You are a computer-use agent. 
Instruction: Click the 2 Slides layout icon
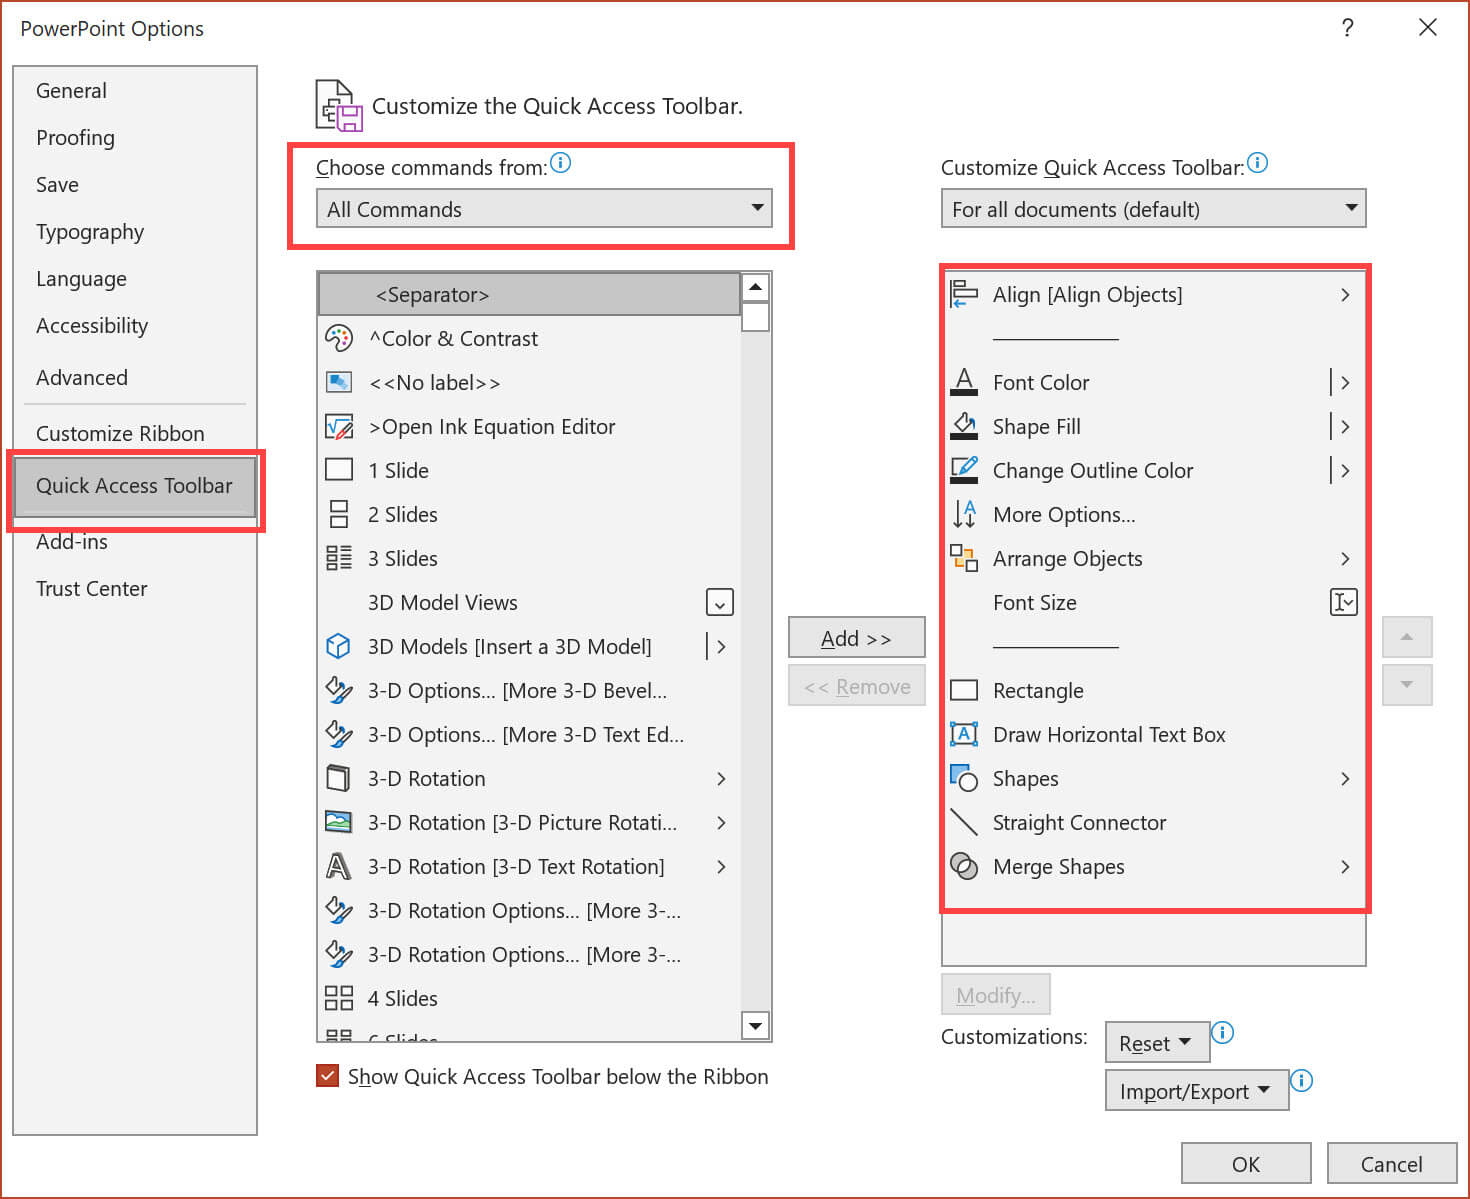tap(339, 514)
